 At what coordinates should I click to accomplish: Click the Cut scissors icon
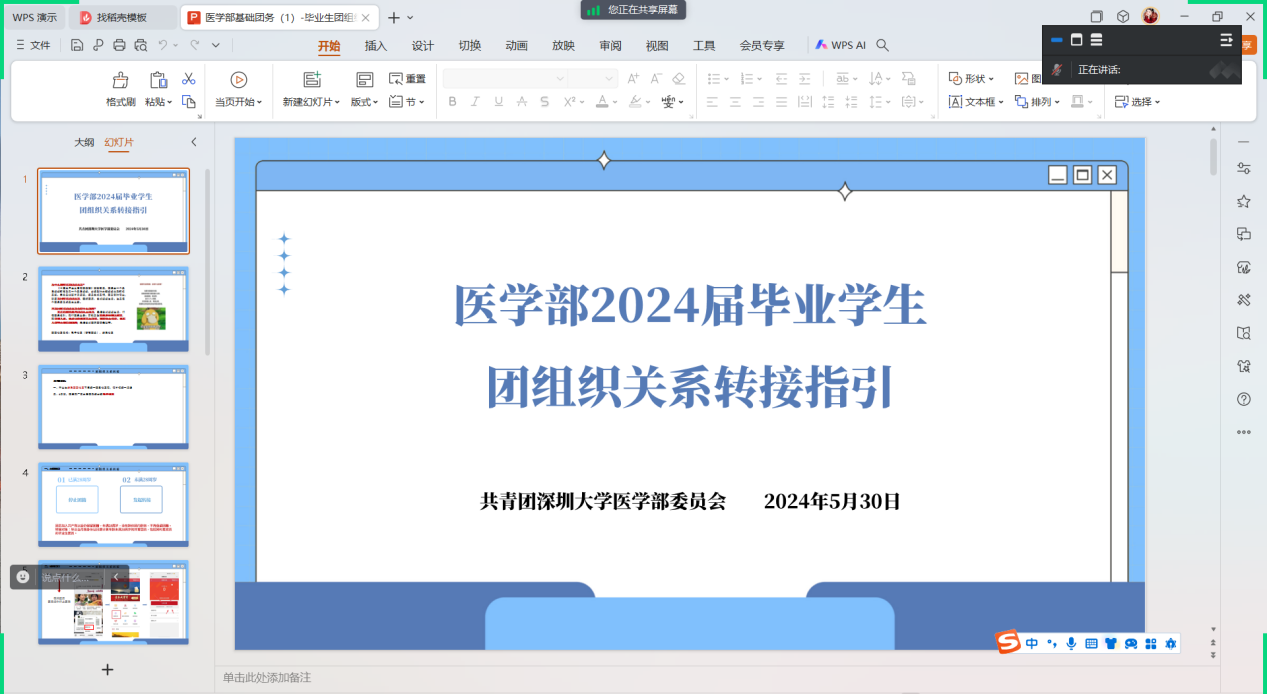188,79
